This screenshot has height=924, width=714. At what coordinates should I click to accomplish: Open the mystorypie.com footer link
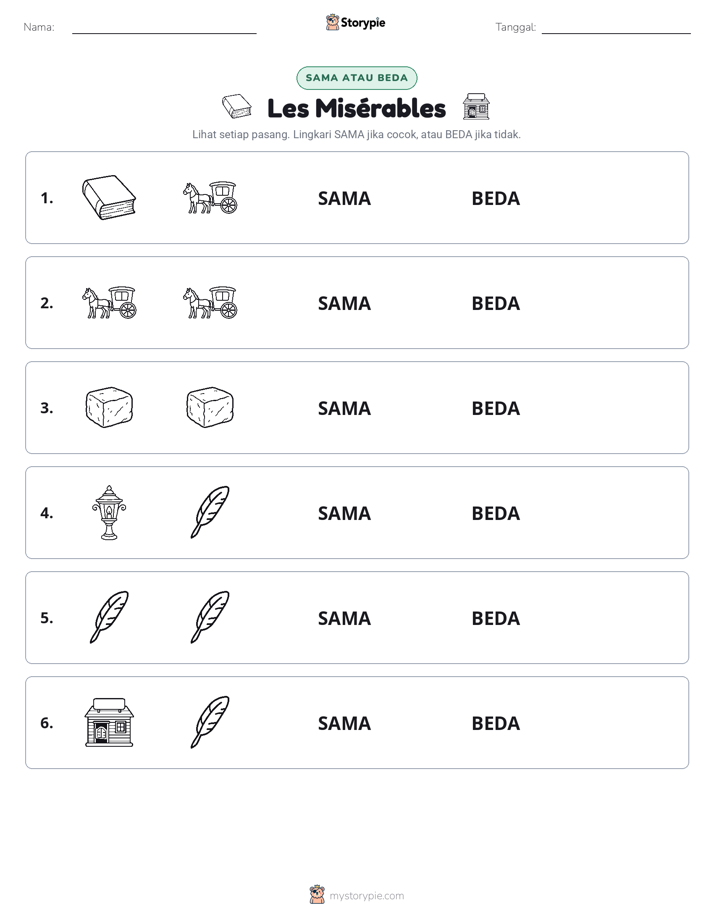click(366, 896)
